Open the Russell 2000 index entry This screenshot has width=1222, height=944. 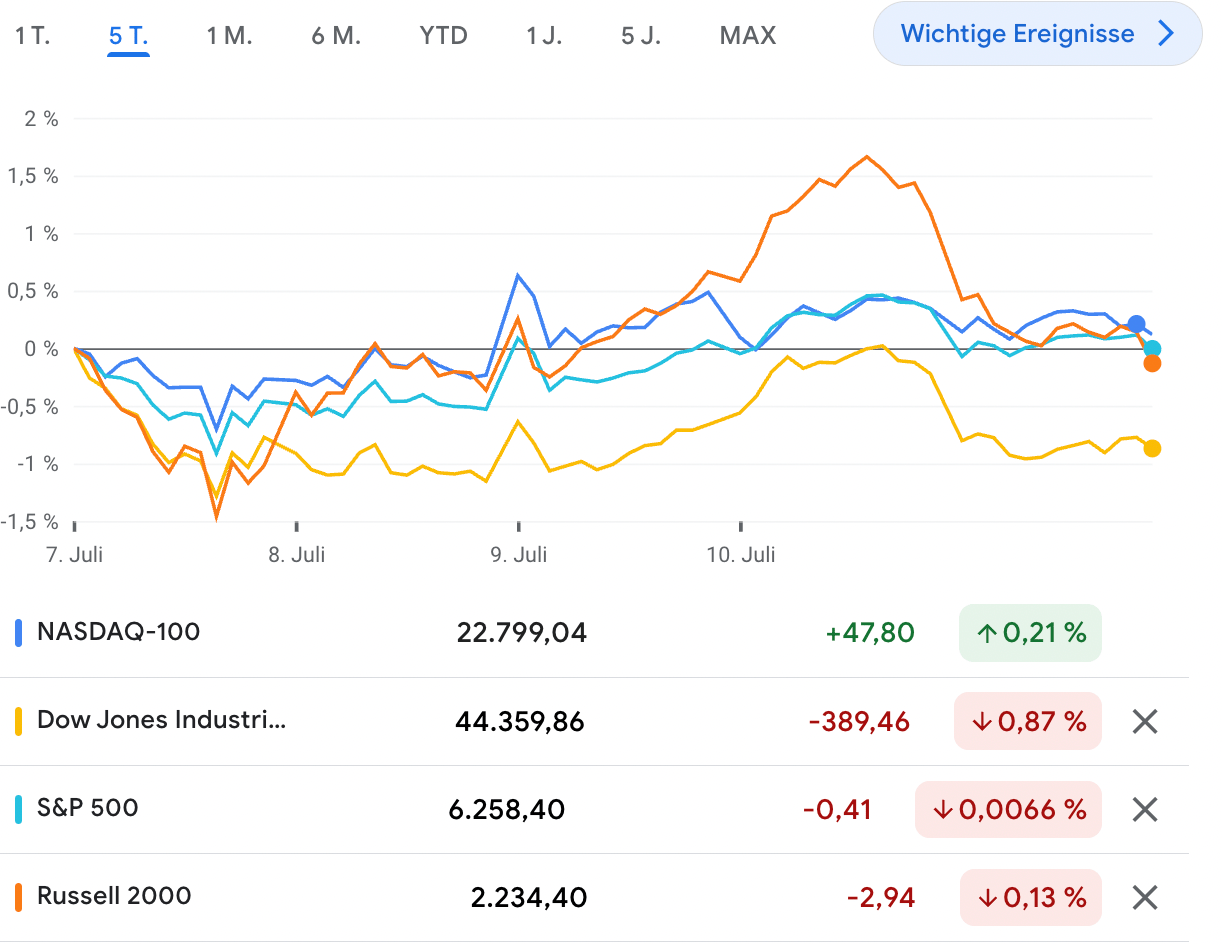(x=114, y=896)
